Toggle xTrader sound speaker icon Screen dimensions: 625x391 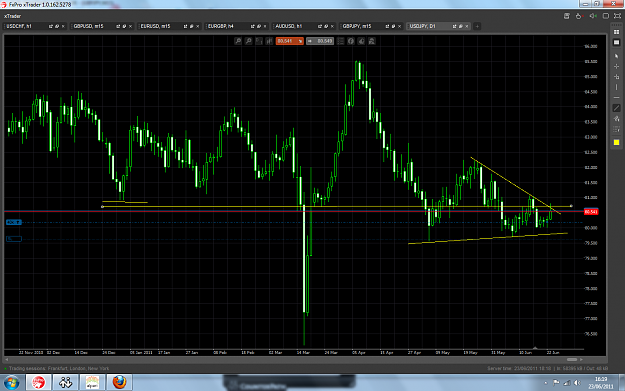(593, 16)
